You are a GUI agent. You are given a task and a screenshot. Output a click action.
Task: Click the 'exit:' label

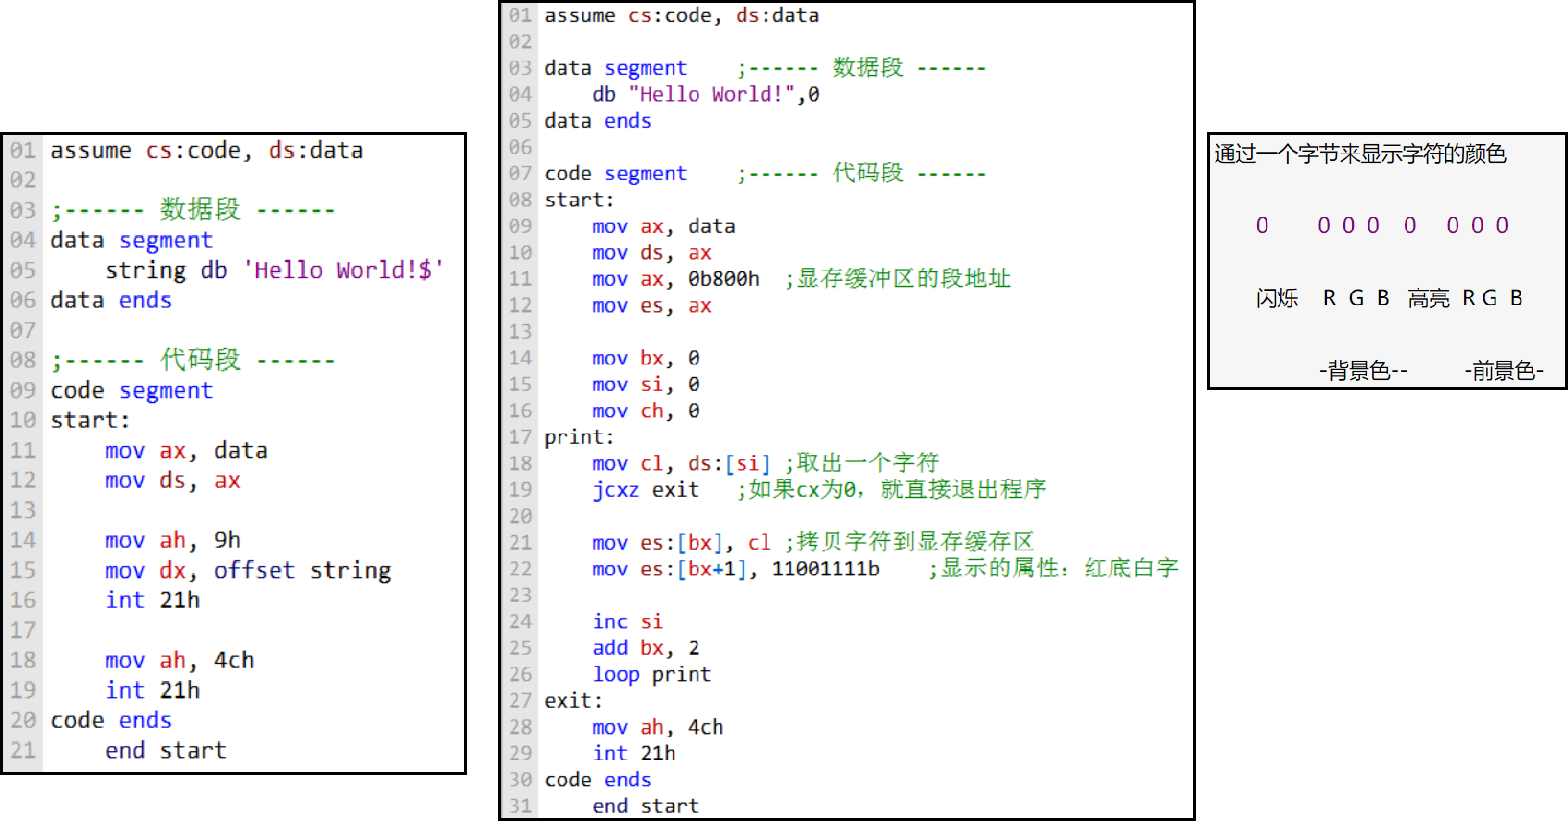[x=574, y=701]
